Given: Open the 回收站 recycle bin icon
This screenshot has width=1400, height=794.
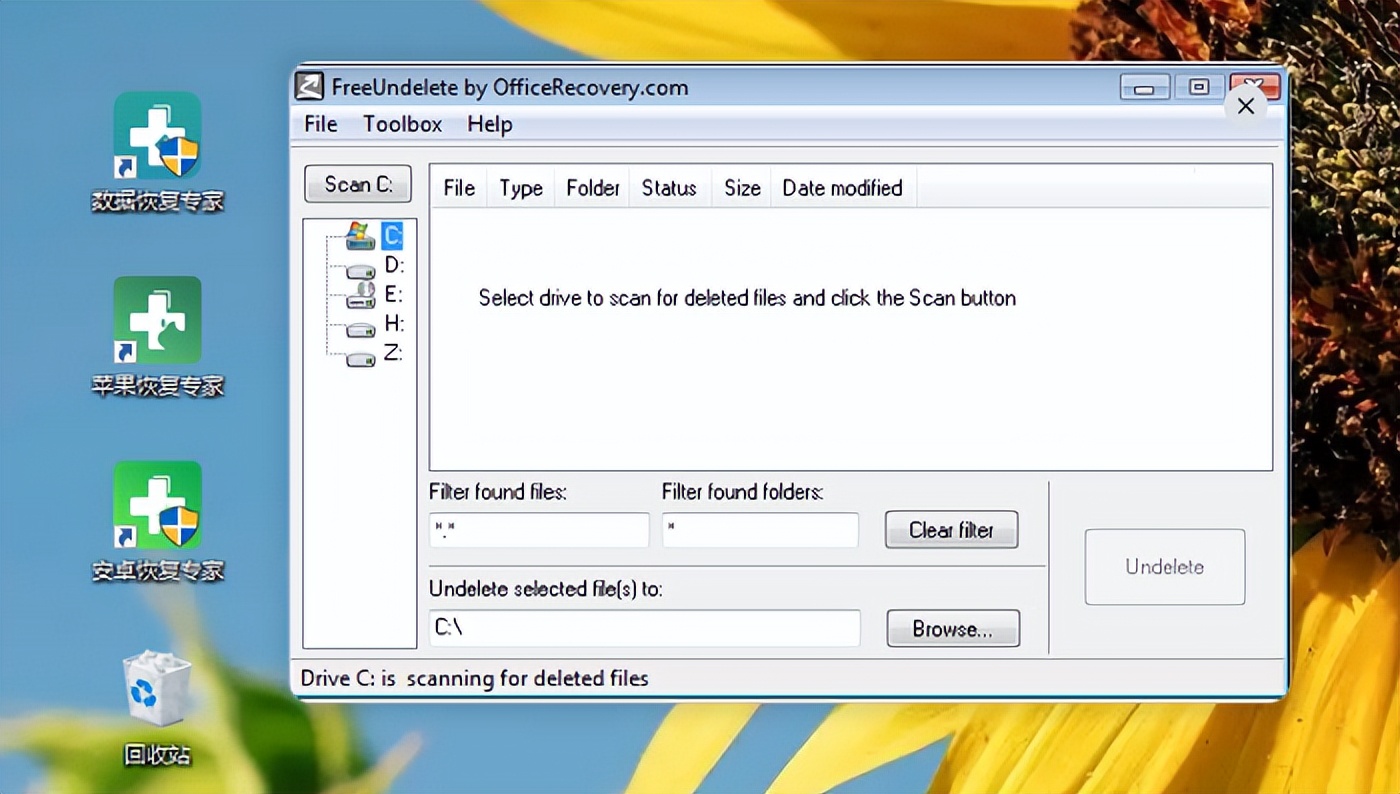Looking at the screenshot, I should pyautogui.click(x=157, y=708).
